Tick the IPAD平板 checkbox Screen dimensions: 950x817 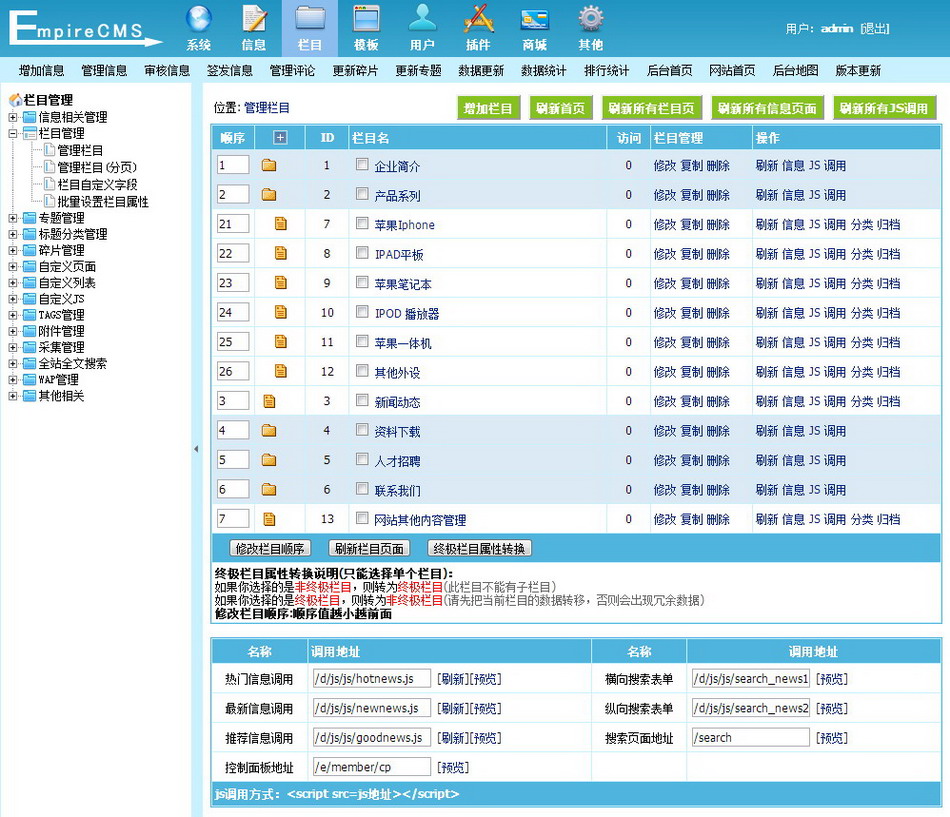362,252
